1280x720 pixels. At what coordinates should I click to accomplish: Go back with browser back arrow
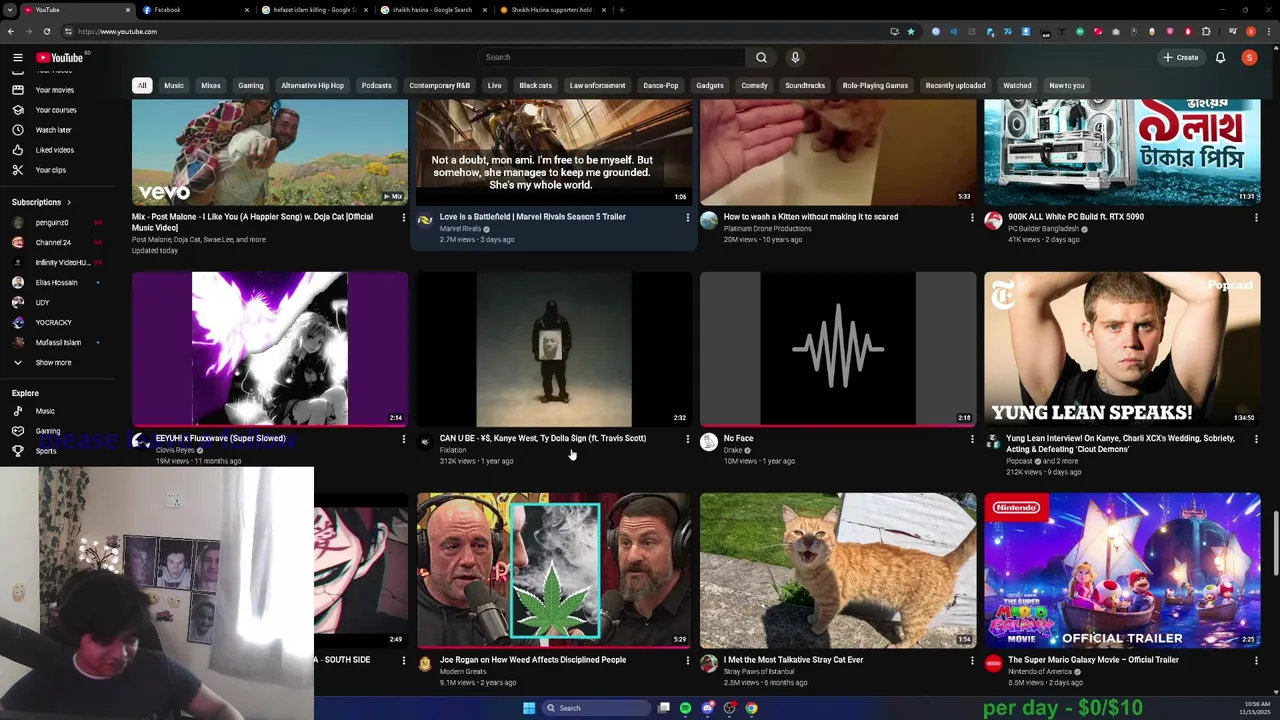click(x=11, y=31)
